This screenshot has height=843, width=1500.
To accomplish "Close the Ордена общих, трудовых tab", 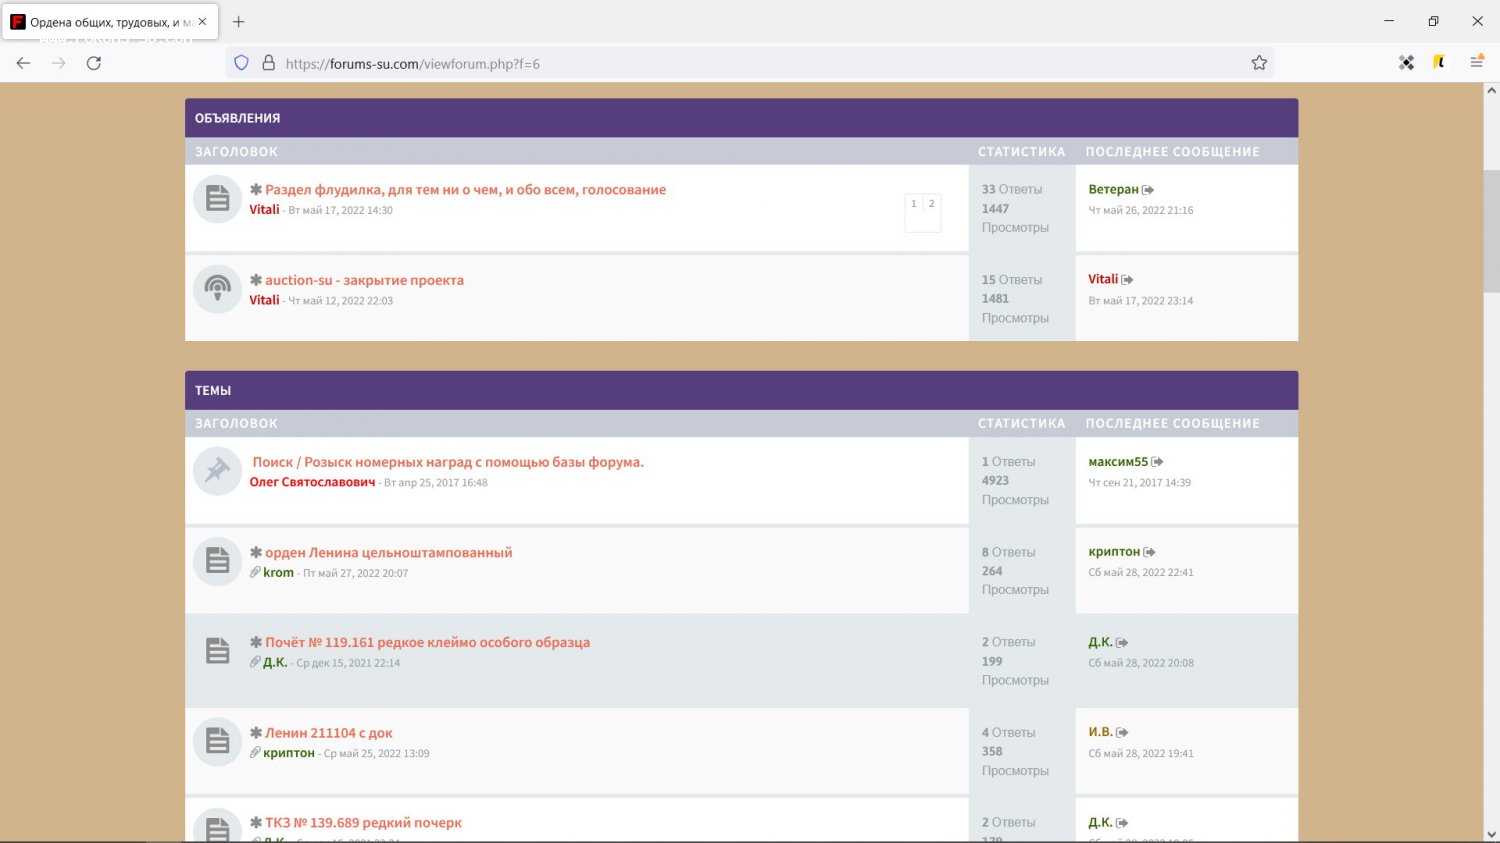I will tap(202, 21).
